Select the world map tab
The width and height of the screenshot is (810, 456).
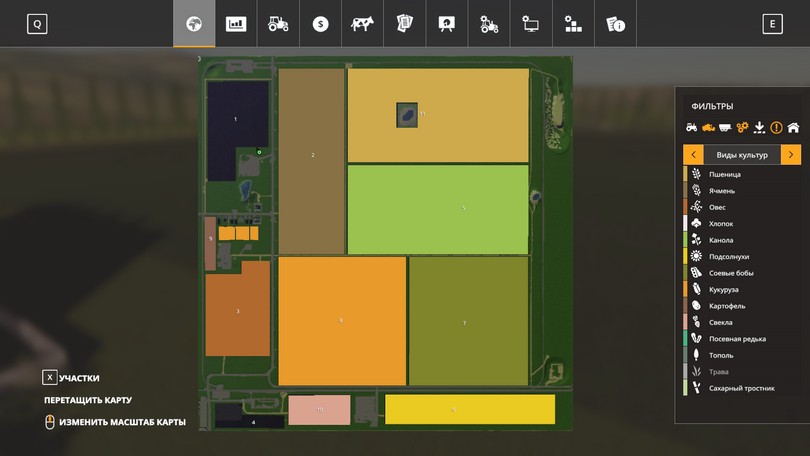[194, 25]
